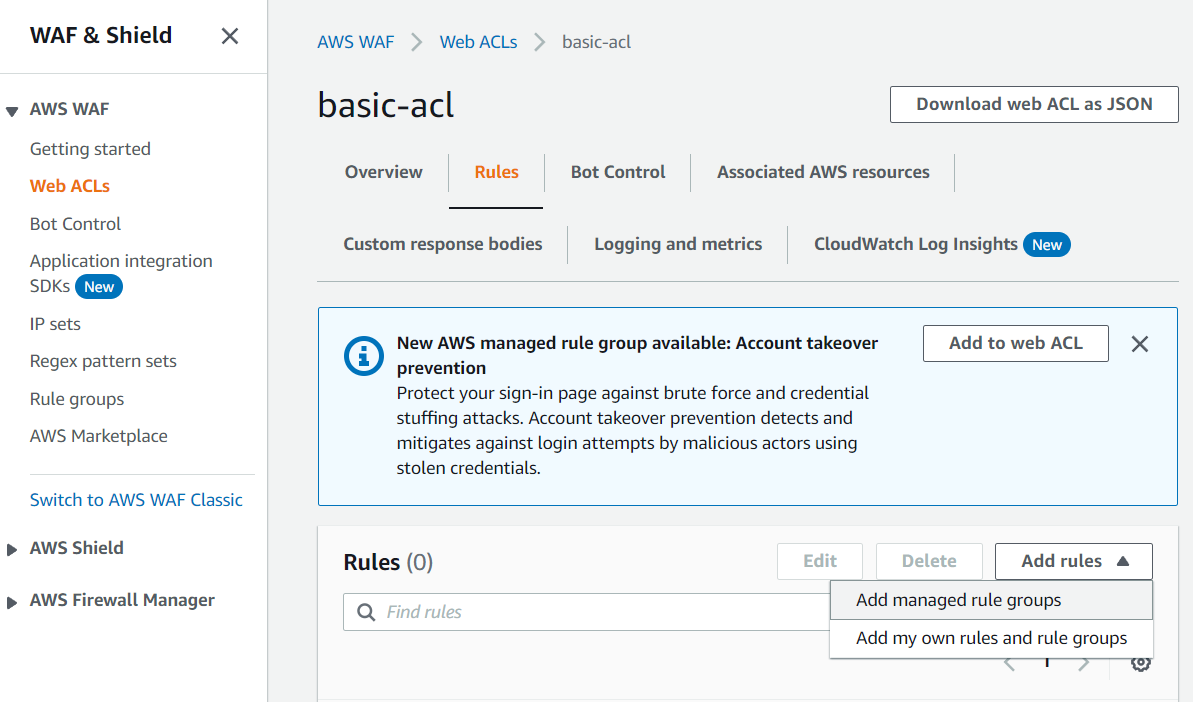The image size is (1193, 702).
Task: Toggle the Add rules dropdown
Action: [1073, 561]
